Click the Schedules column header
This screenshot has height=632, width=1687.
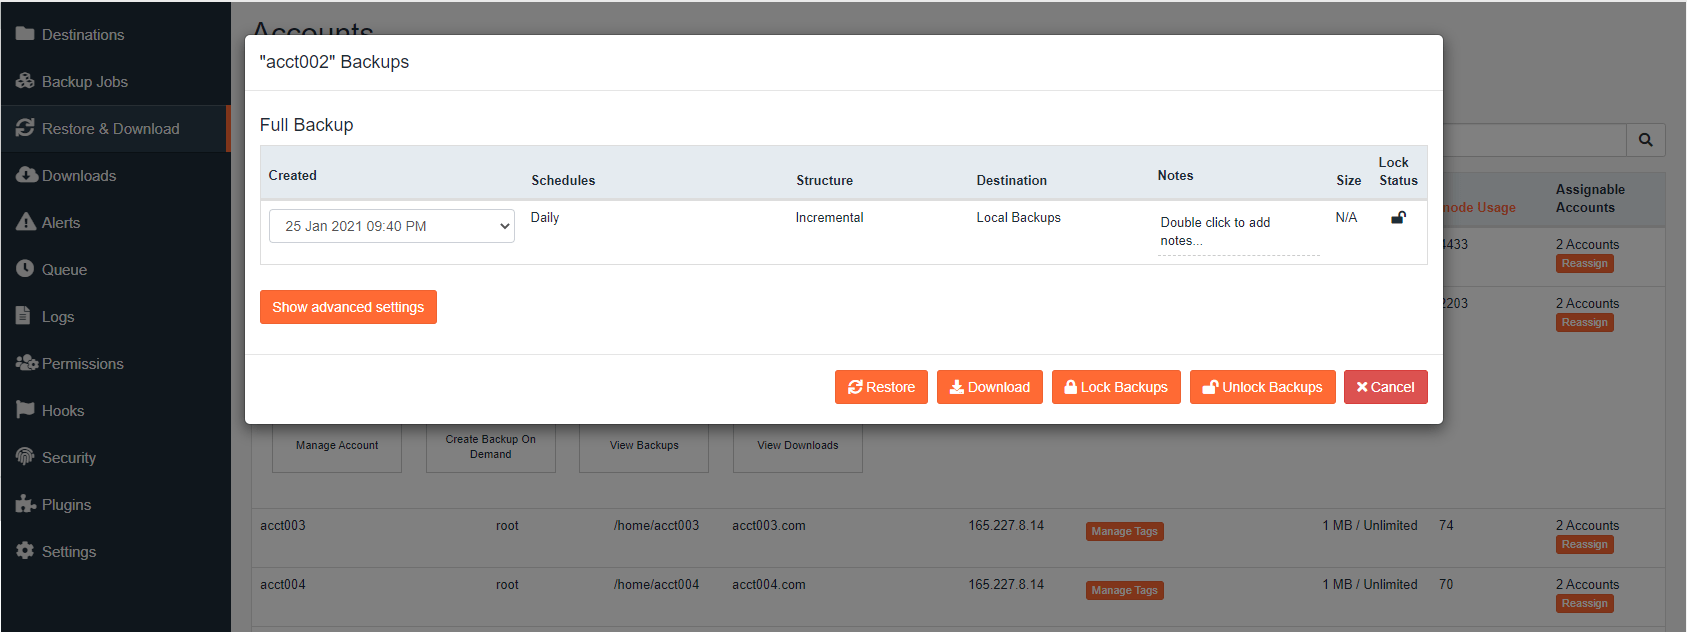[x=563, y=180]
